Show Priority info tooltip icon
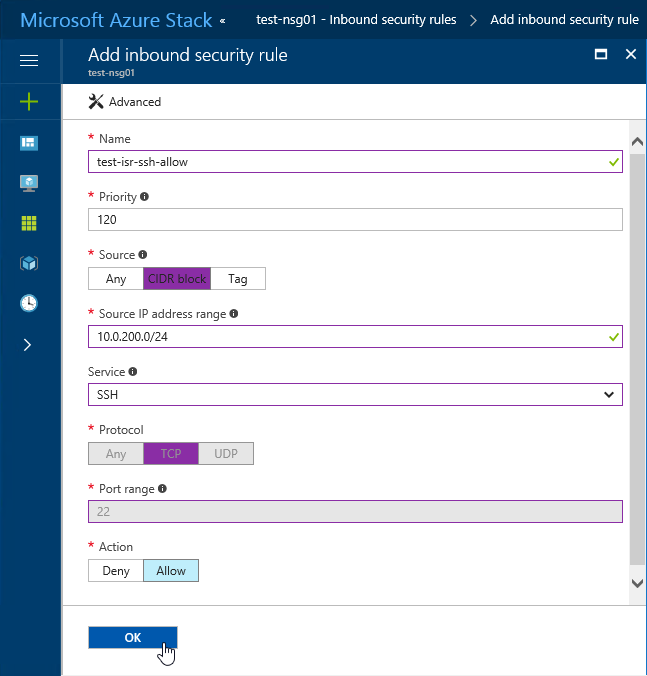The width and height of the screenshot is (647, 676). point(144,197)
